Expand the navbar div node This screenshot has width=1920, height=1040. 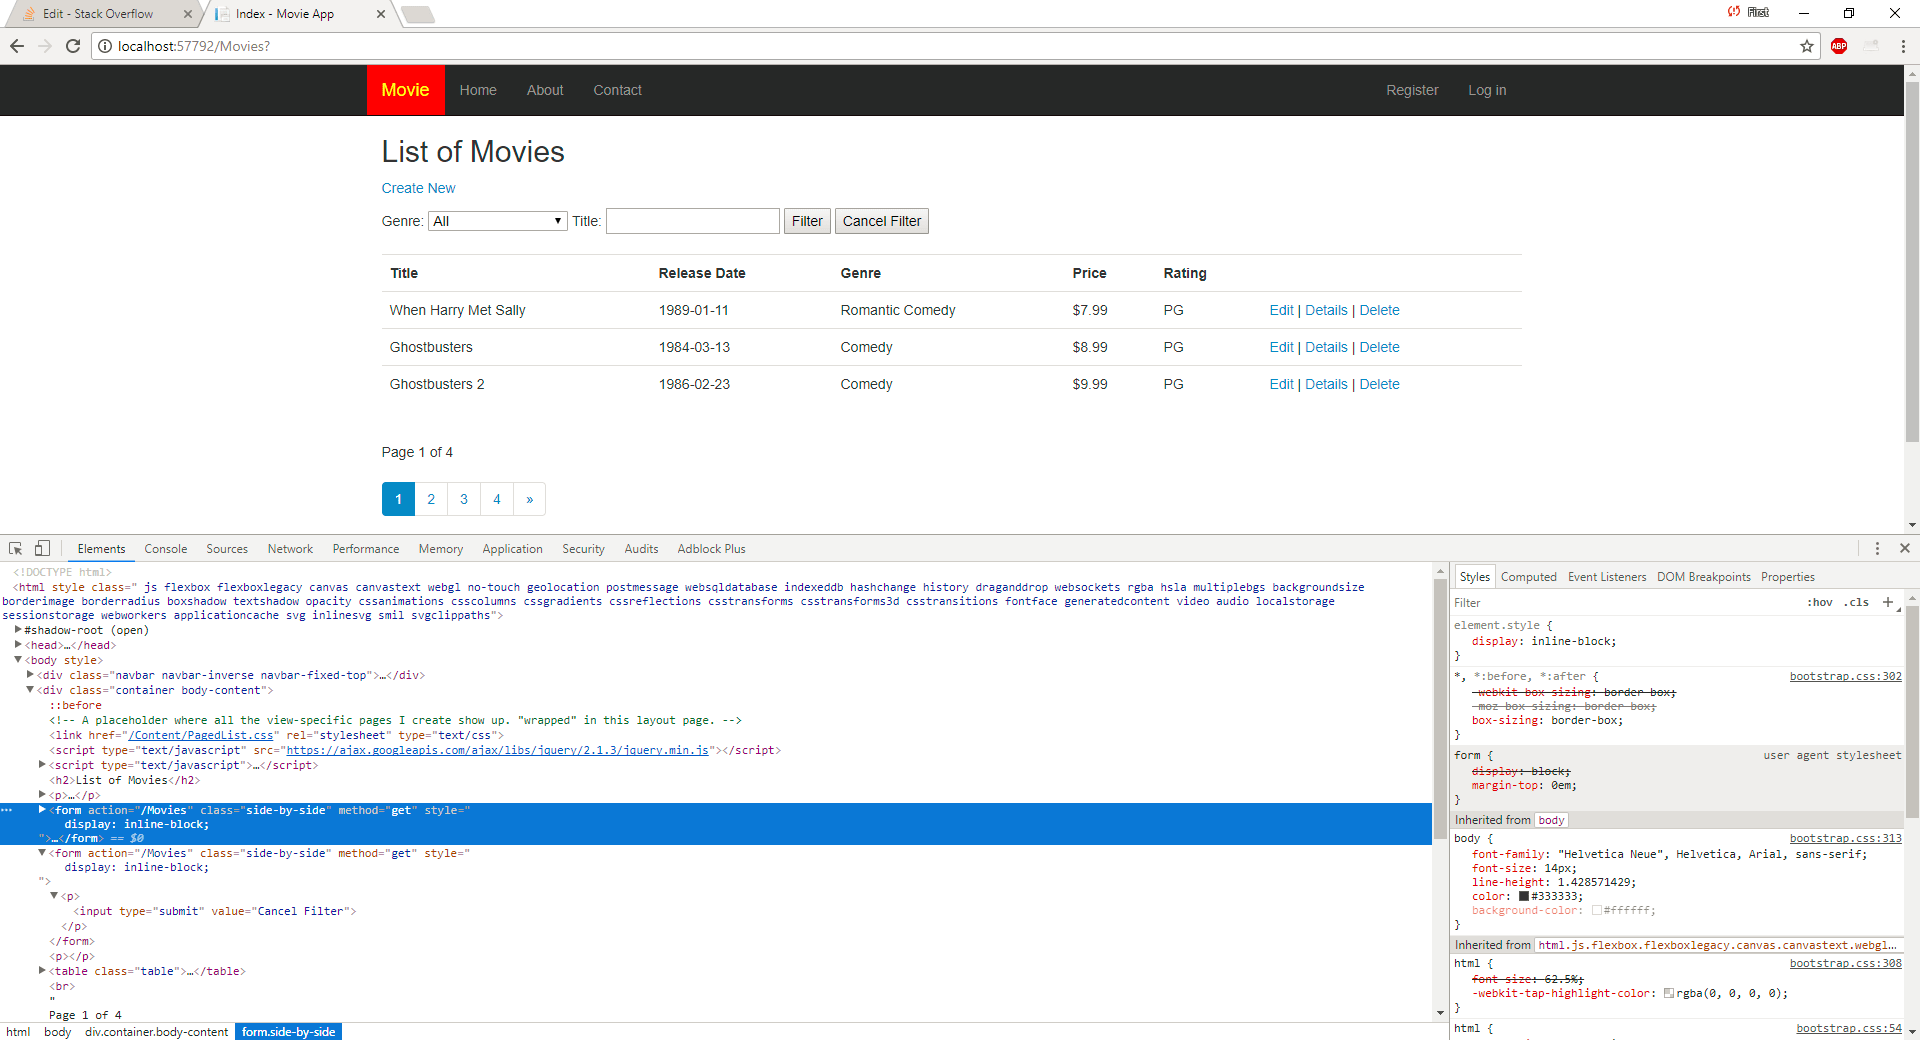[30, 675]
